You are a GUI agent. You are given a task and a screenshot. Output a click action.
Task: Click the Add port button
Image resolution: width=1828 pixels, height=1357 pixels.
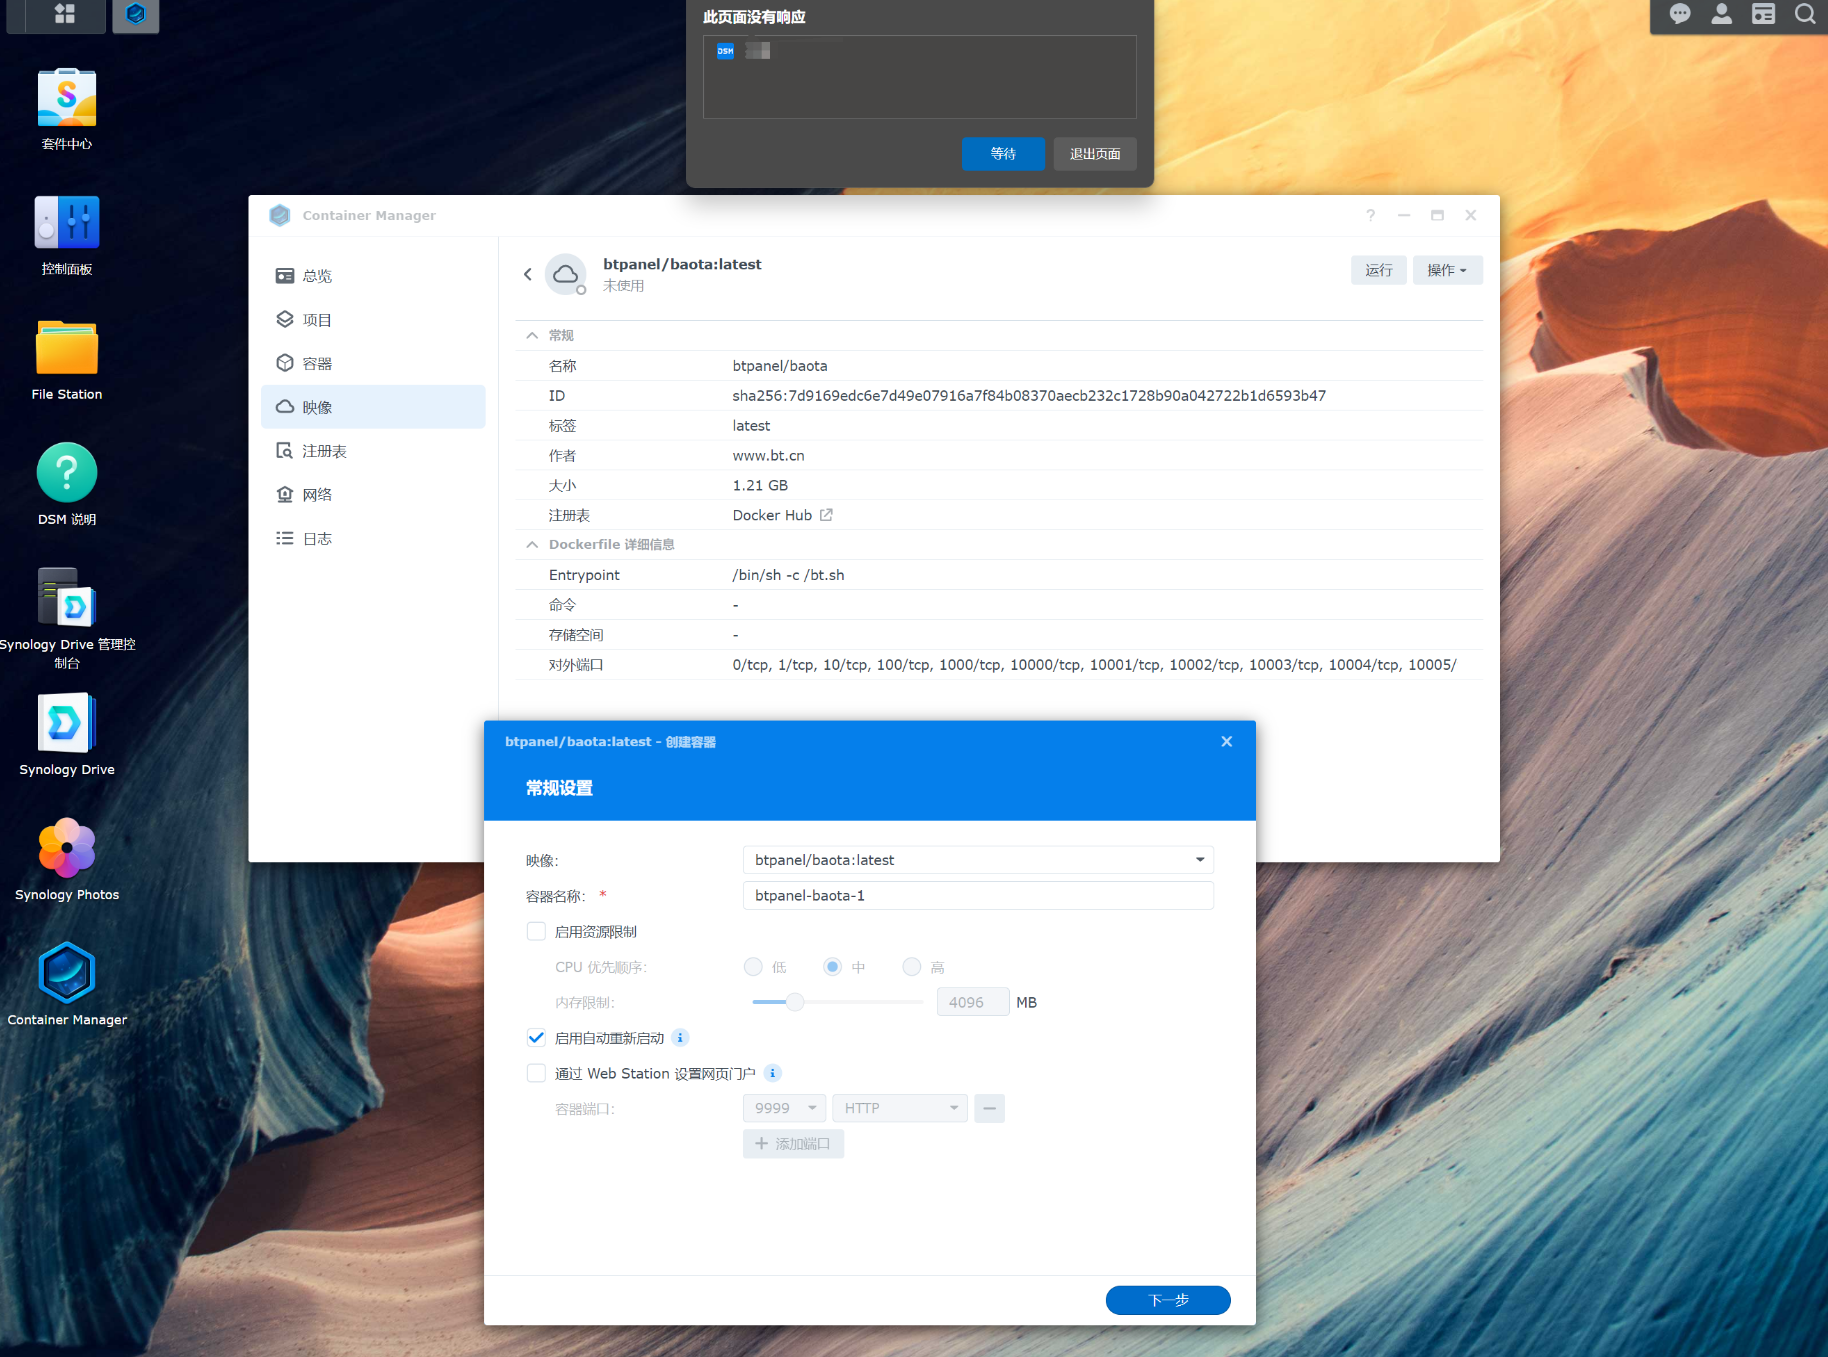(793, 1143)
